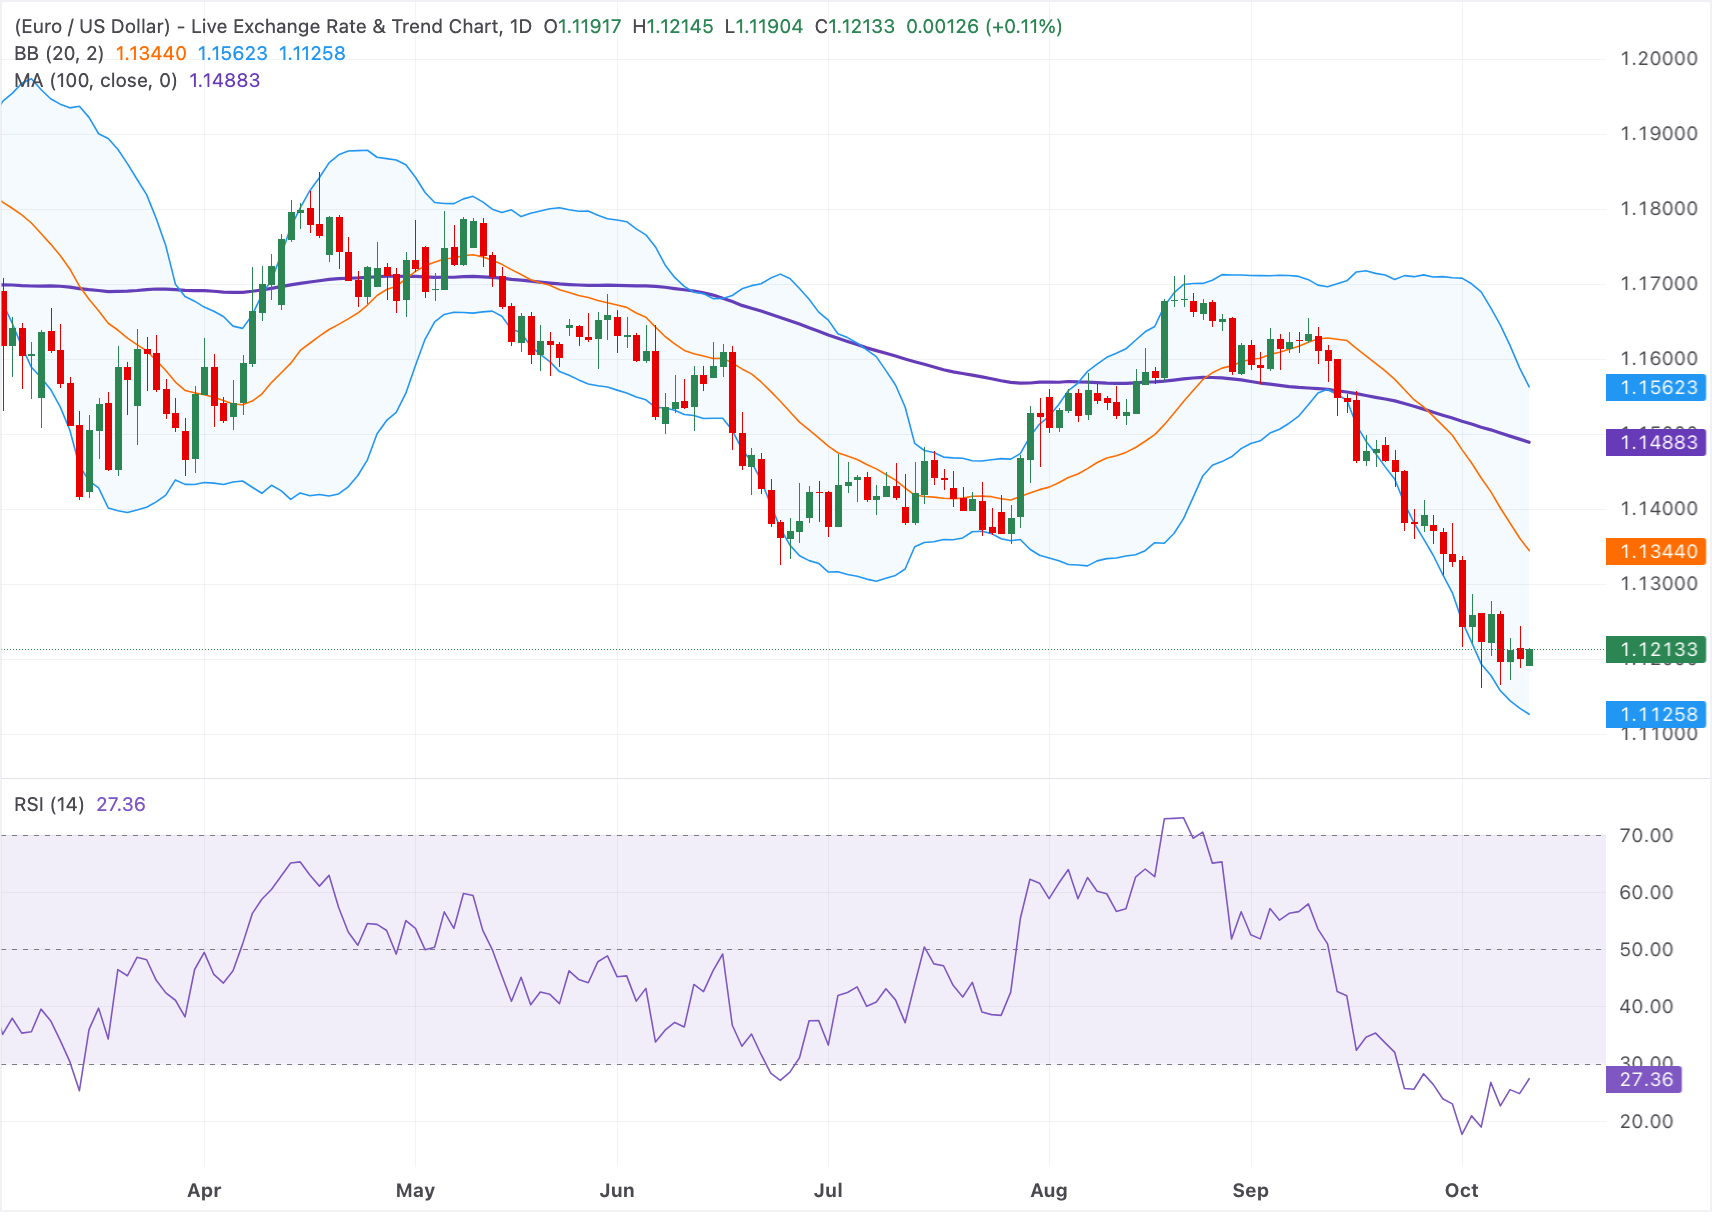Click the 1.17000 price axis label
Screen dimensions: 1712x1223
click(1659, 283)
